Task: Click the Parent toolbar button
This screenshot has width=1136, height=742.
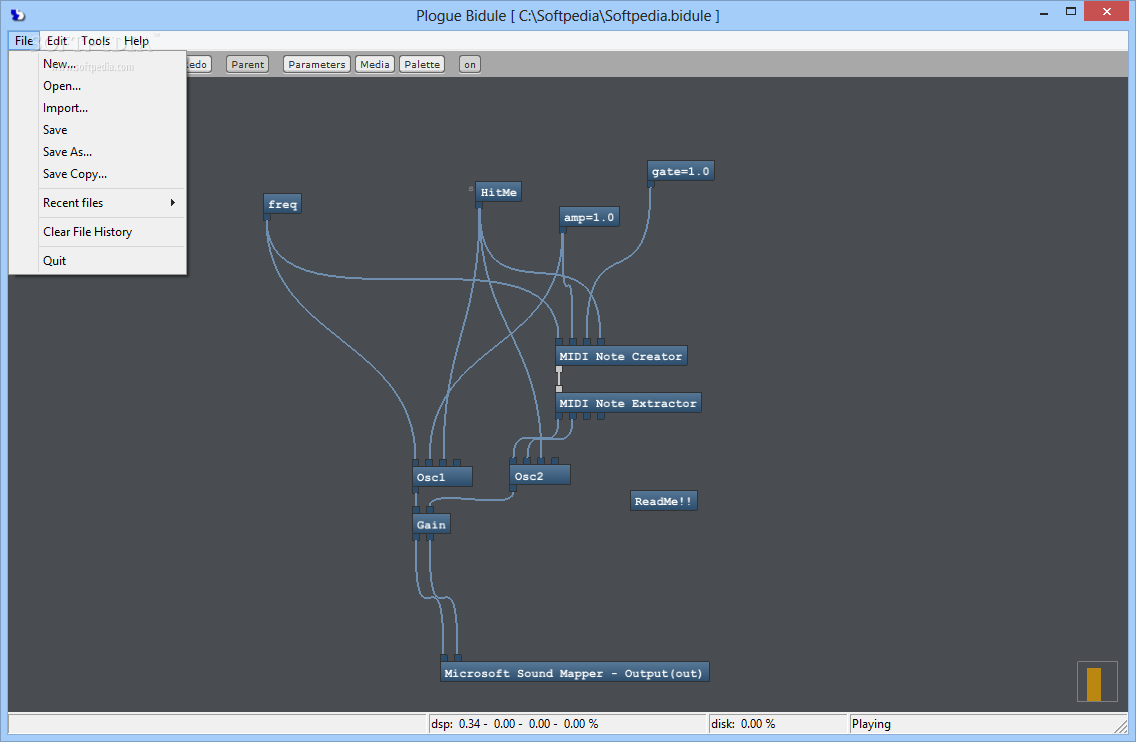Action: 247,64
